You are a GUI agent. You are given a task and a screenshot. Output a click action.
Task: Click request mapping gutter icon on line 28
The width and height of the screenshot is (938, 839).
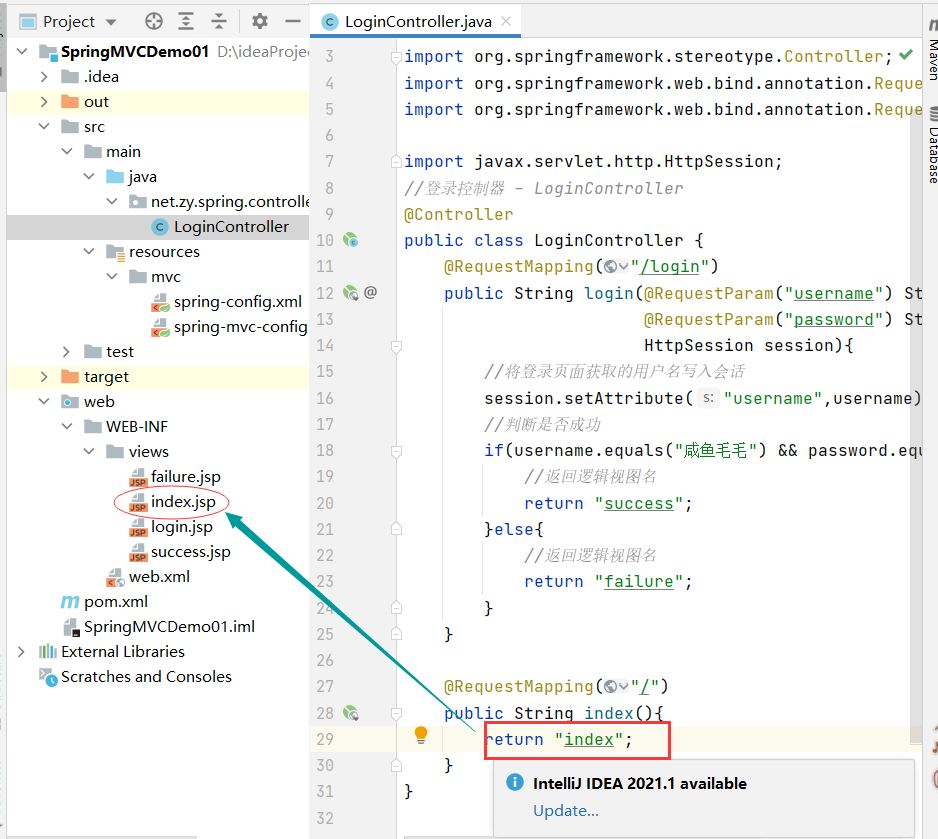(x=351, y=713)
